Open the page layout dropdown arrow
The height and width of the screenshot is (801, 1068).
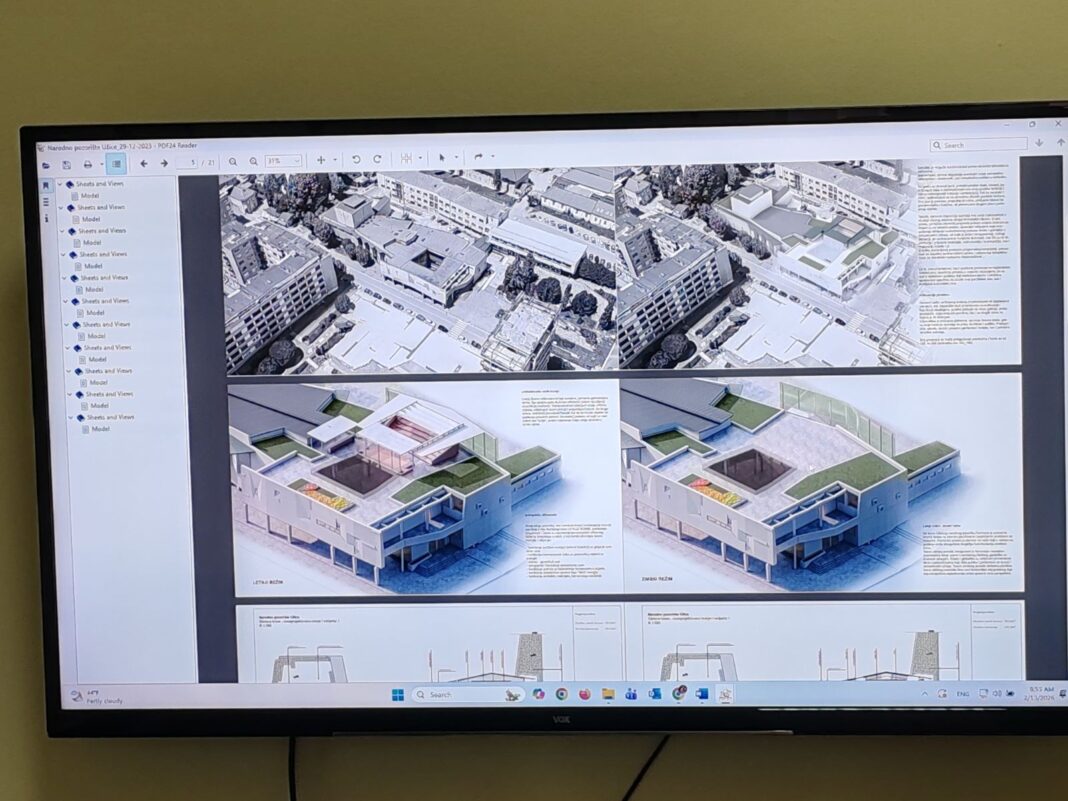click(x=420, y=158)
